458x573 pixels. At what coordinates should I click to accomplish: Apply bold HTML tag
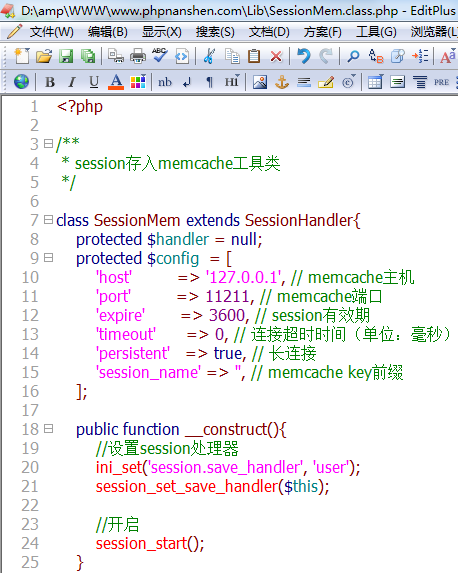coord(50,82)
